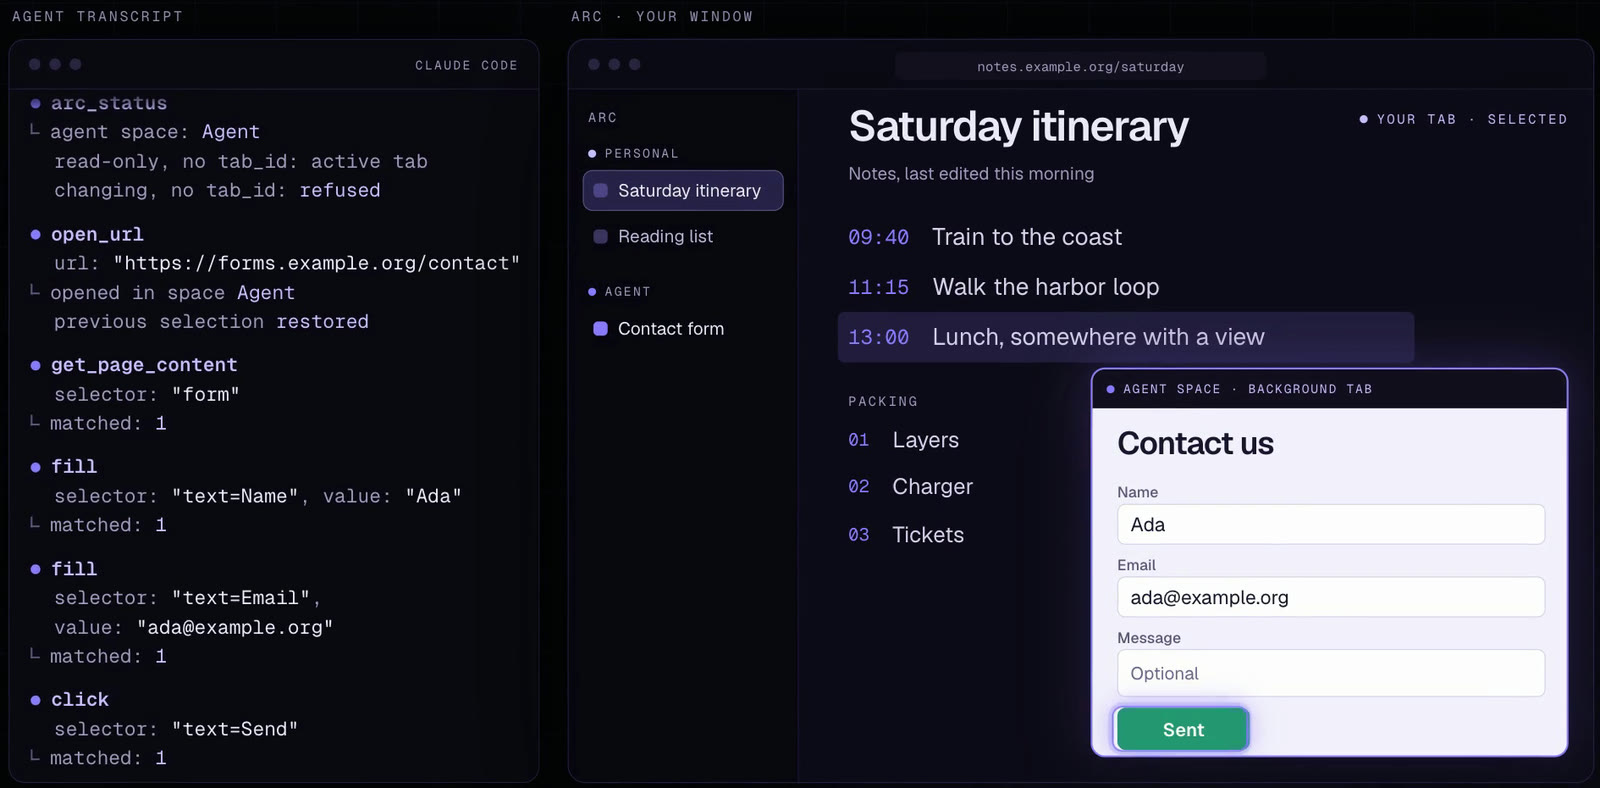Click "opened in space Agent" transcript line
This screenshot has width=1600, height=788.
[172, 292]
